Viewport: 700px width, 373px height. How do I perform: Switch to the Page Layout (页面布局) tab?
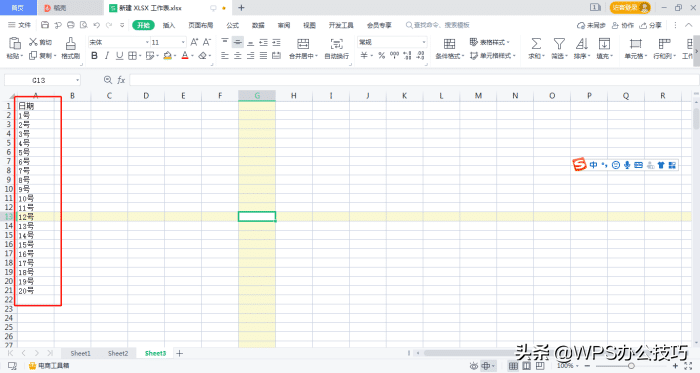click(x=201, y=25)
